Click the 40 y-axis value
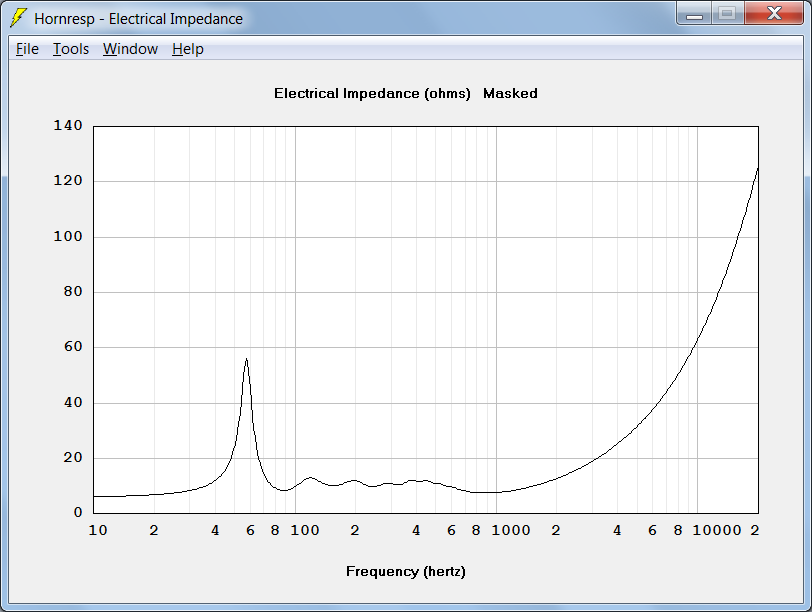This screenshot has height=612, width=812. [73, 402]
